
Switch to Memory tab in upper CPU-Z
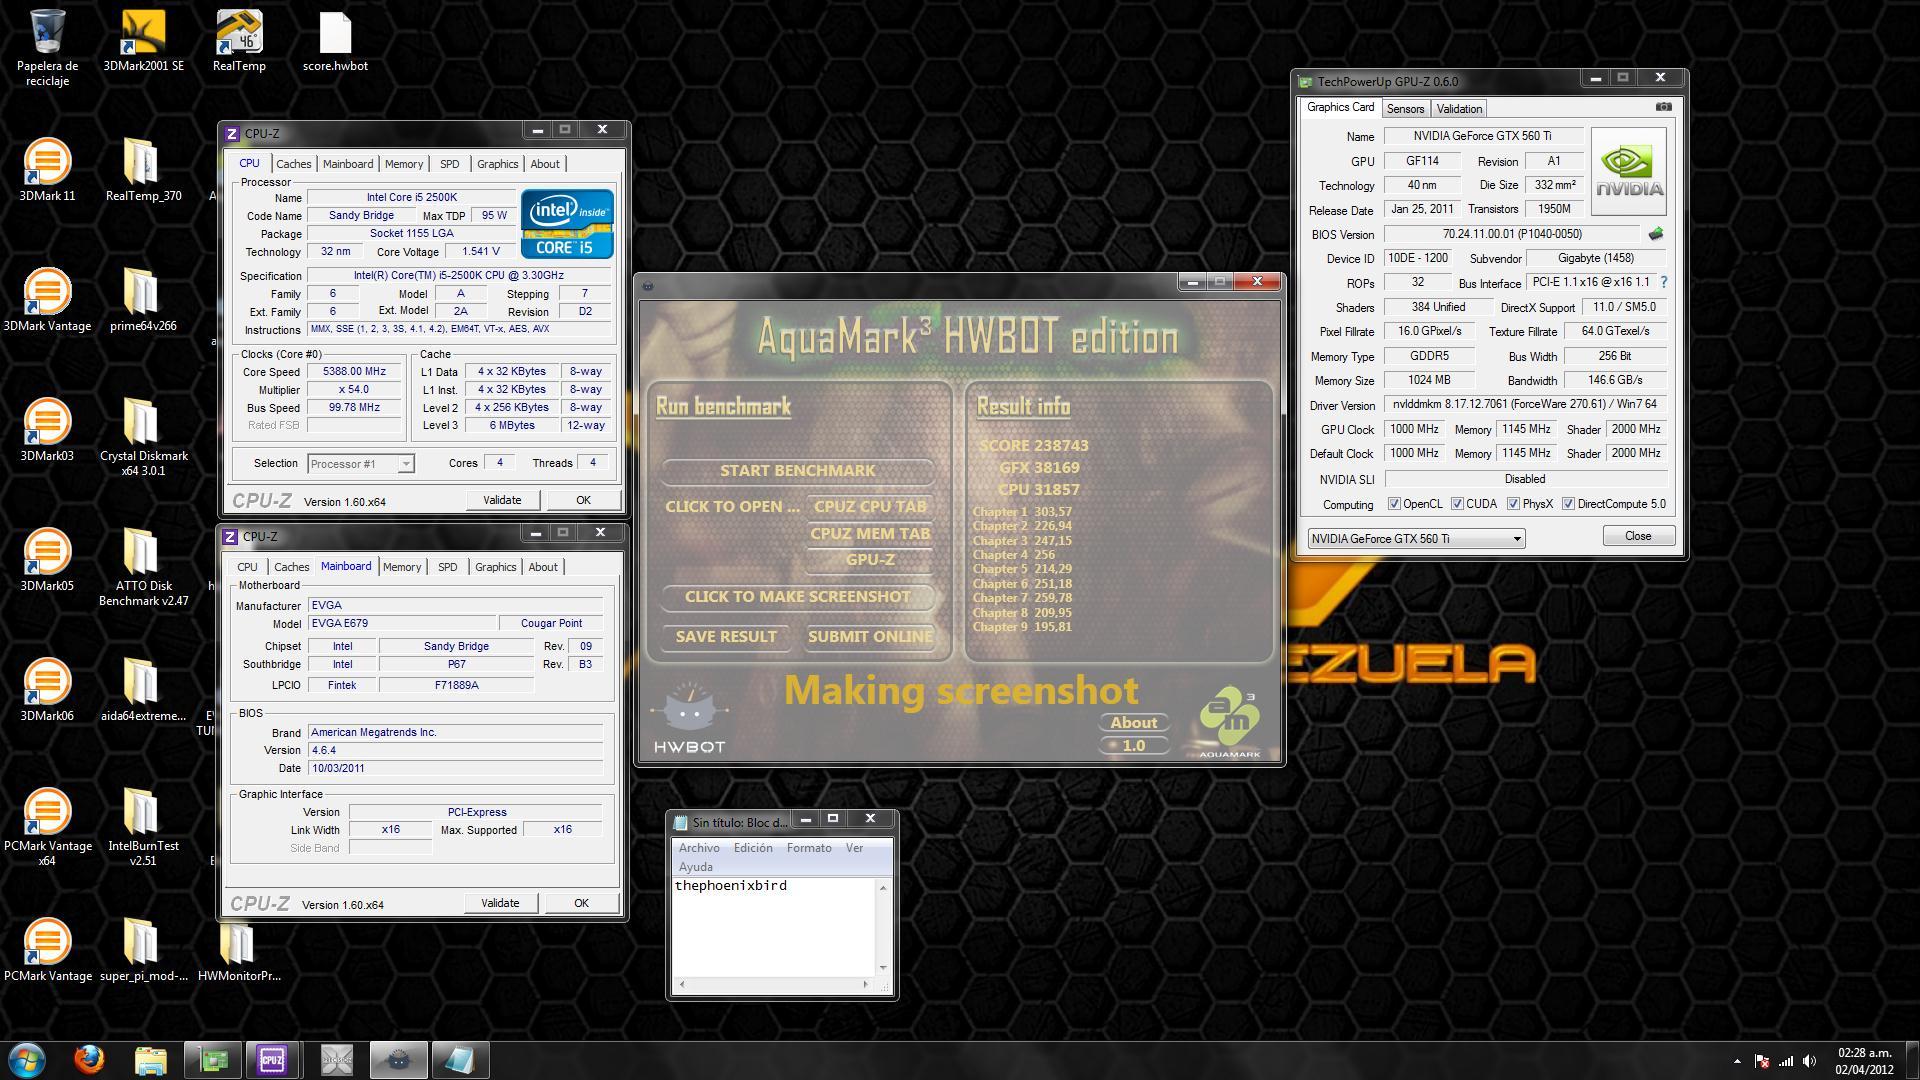[404, 164]
